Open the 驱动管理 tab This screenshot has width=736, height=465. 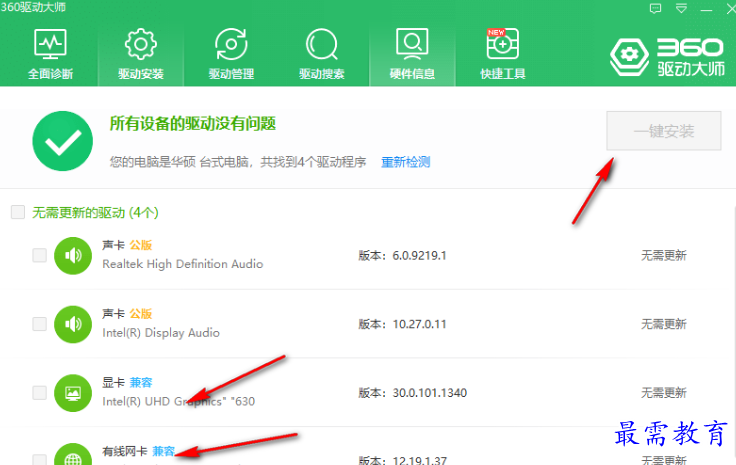pos(231,54)
